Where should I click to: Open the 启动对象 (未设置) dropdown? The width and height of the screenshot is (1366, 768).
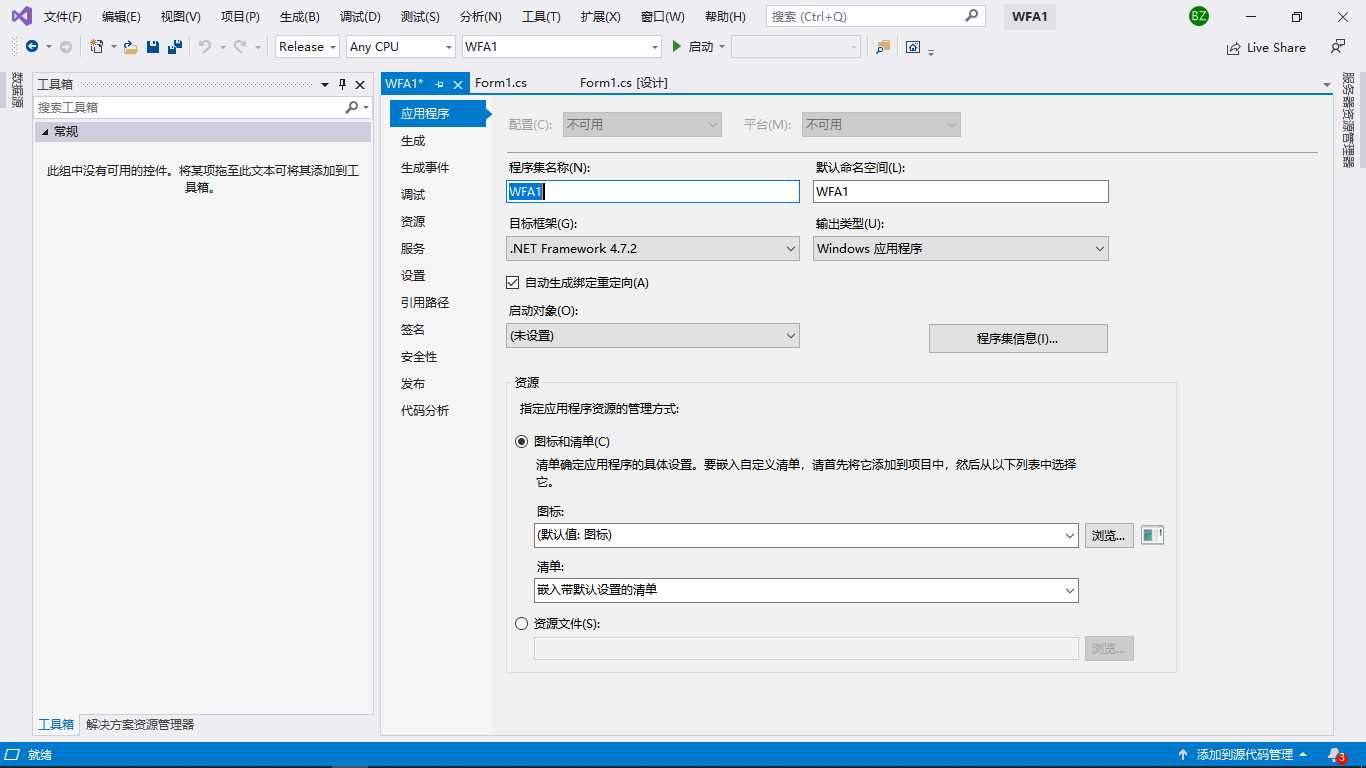[653, 336]
